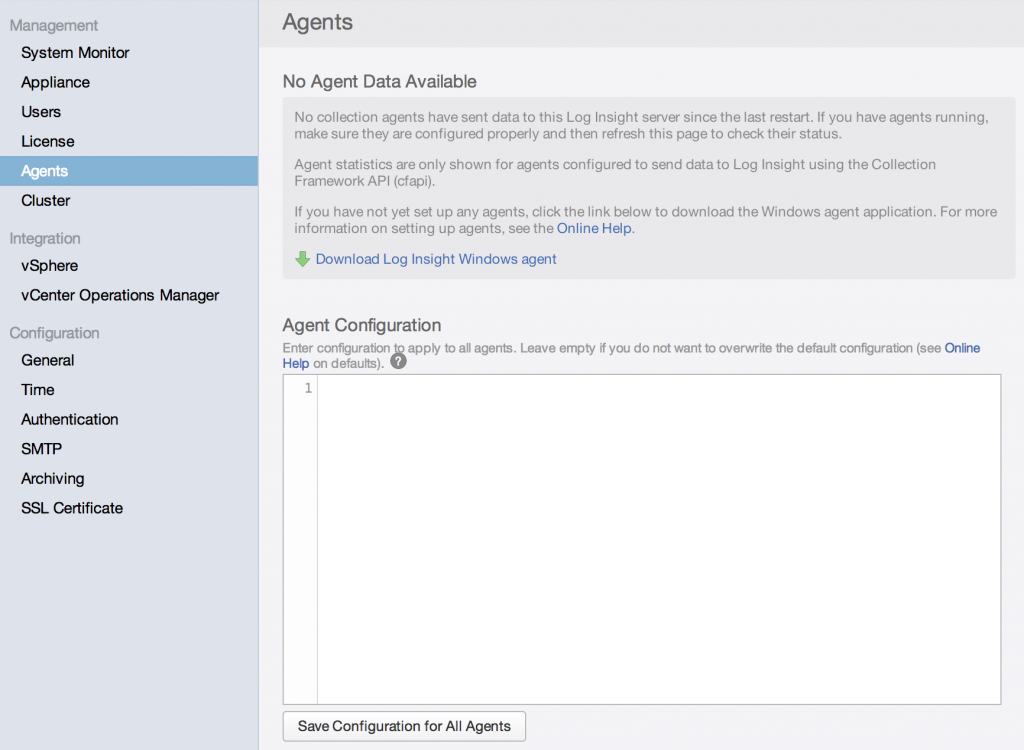1024x750 pixels.
Task: Save Configuration for All Agents
Action: pyautogui.click(x=404, y=726)
